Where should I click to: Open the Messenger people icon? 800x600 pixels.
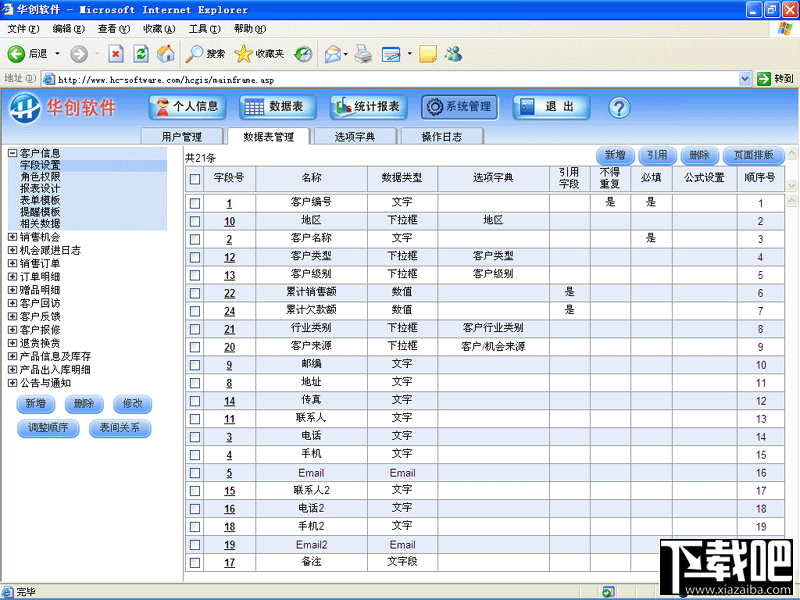(454, 54)
